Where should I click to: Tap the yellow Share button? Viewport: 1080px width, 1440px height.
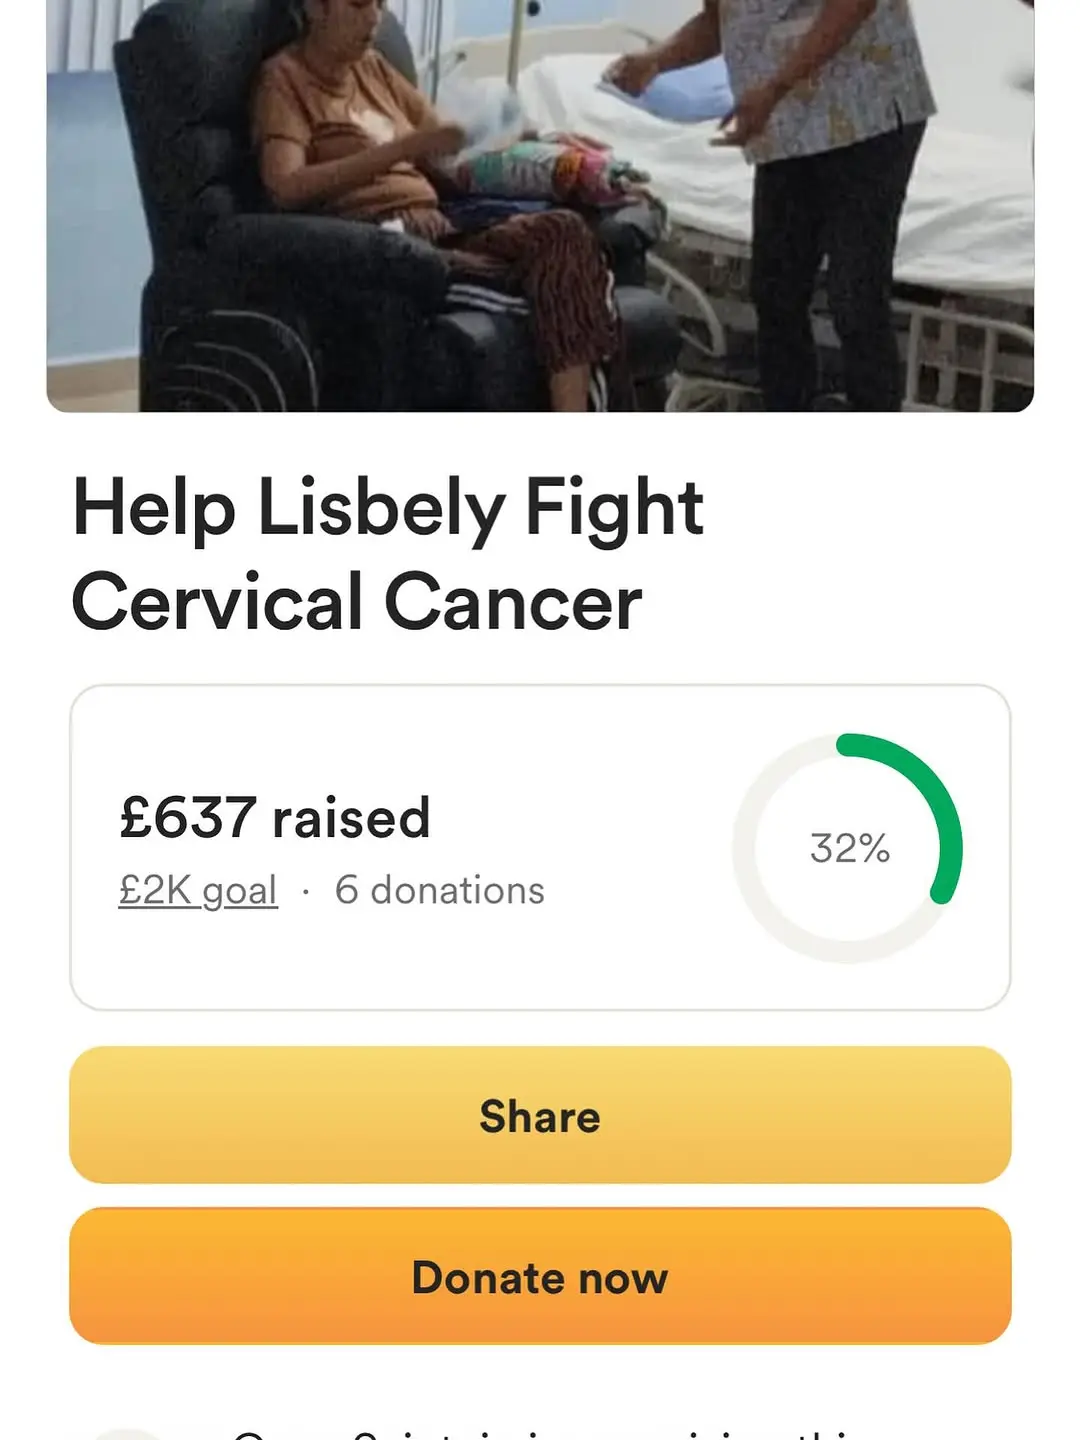point(540,1115)
